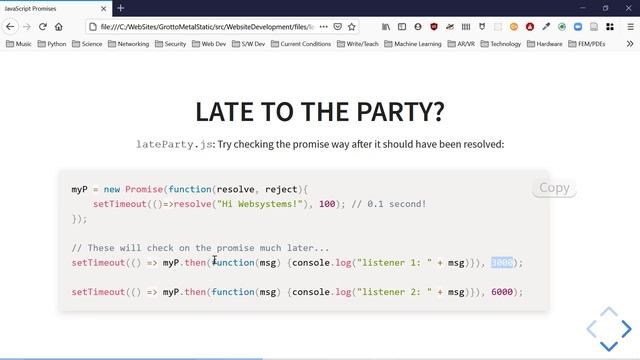The width and height of the screenshot is (640, 360).
Task: Open the Security bookmarks folder
Action: point(171,44)
